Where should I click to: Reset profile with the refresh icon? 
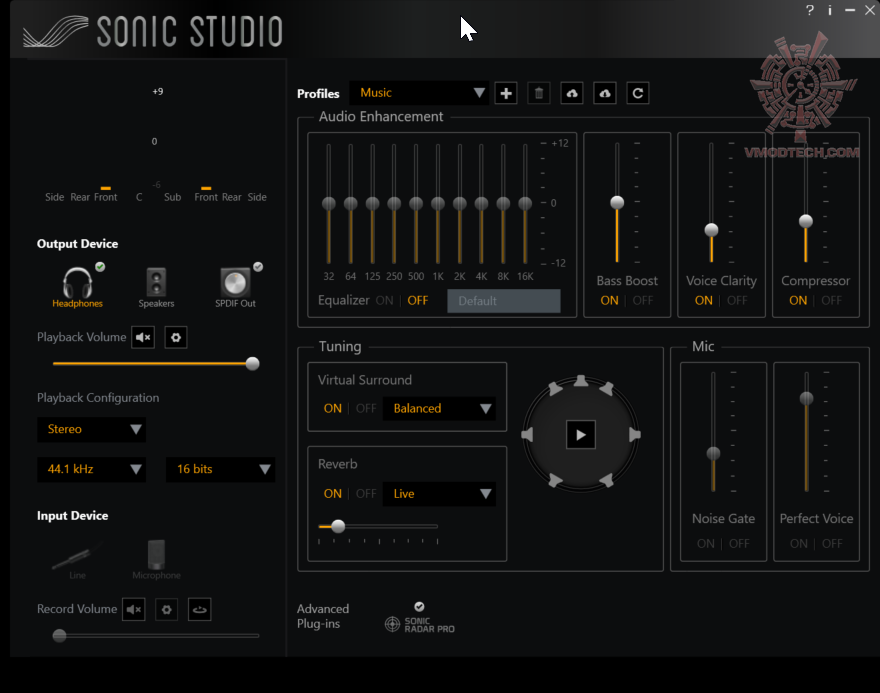click(638, 93)
